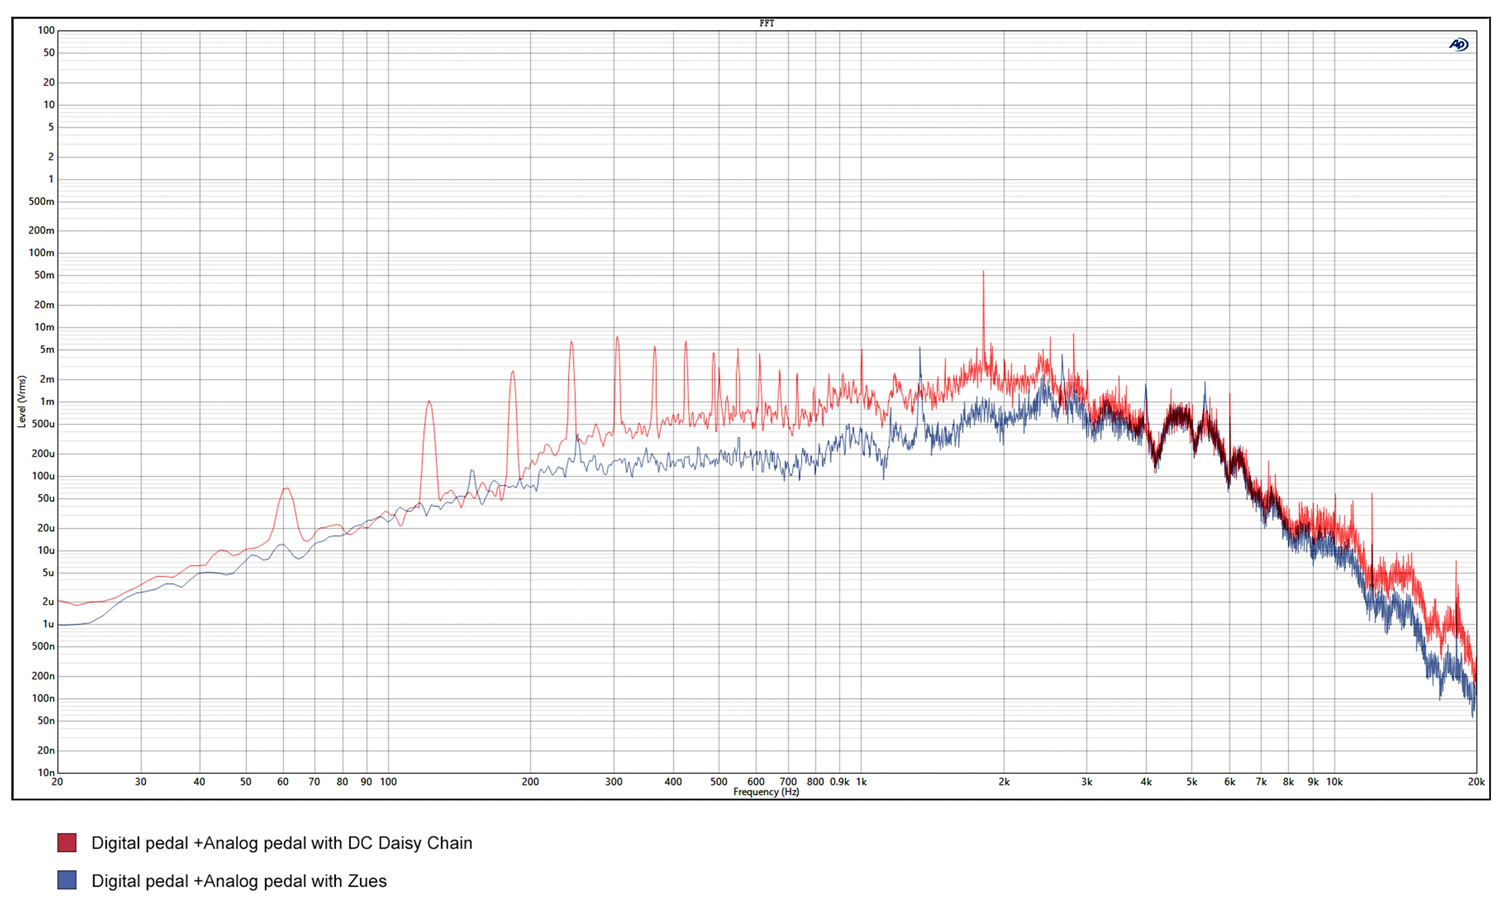Click the 10n tick on level axis
The height and width of the screenshot is (922, 1500).
point(46,773)
